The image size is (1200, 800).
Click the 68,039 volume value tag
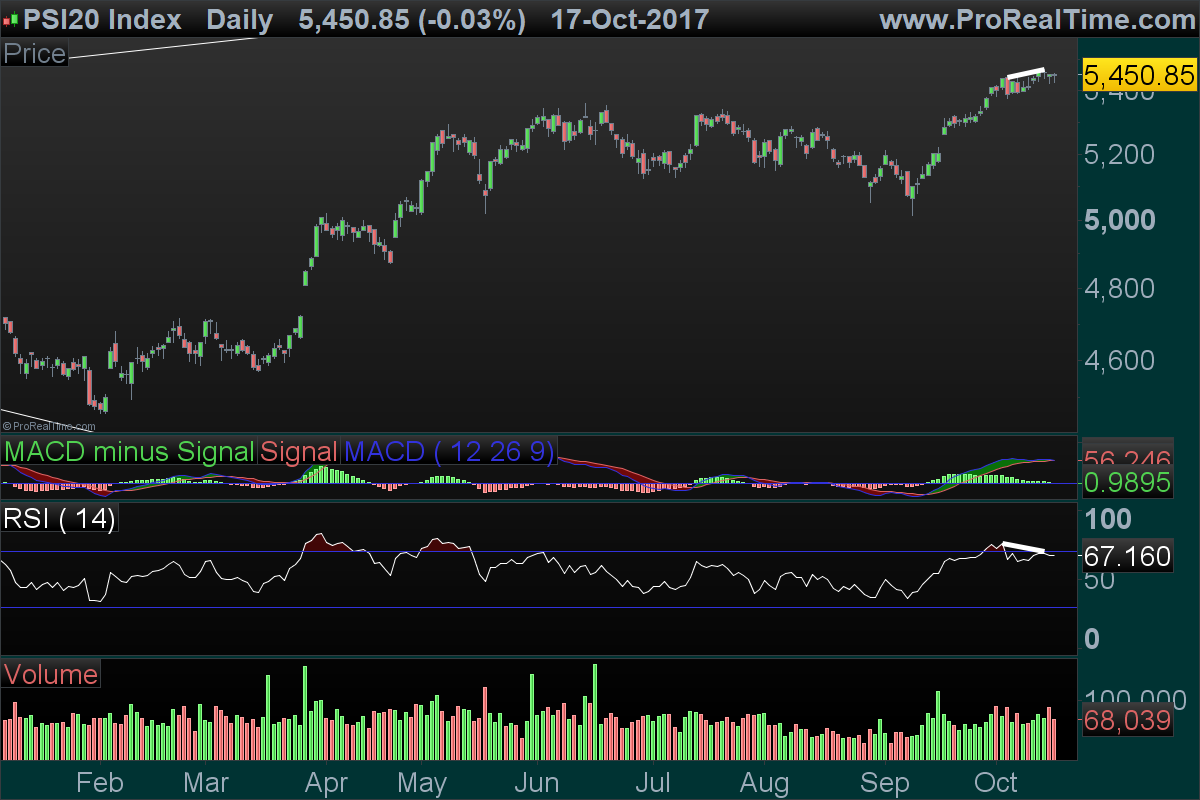tap(1128, 720)
